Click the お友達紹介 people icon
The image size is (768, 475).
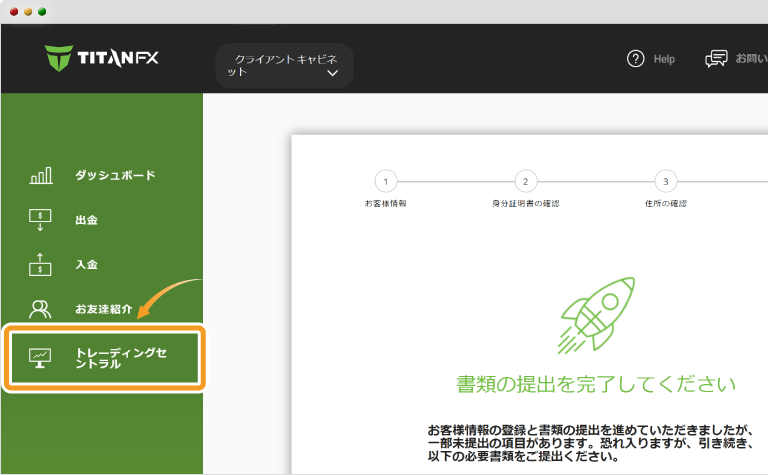click(x=40, y=309)
